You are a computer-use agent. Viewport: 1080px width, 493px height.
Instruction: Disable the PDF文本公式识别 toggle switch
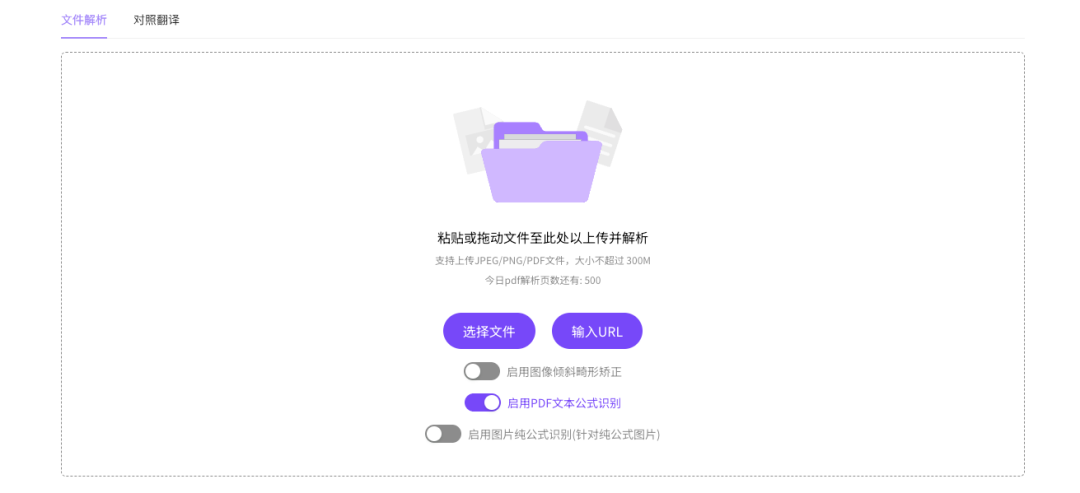pyautogui.click(x=482, y=403)
